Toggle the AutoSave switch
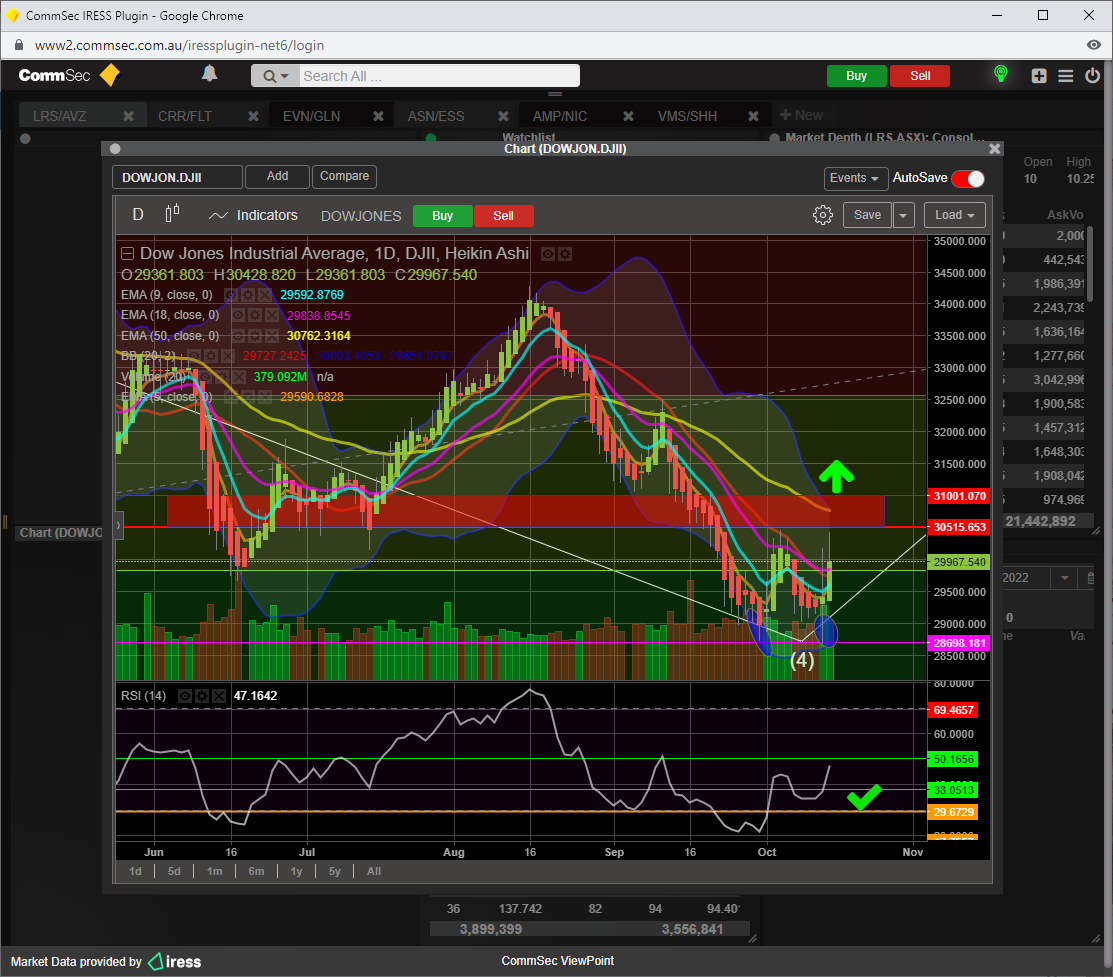 (x=967, y=178)
